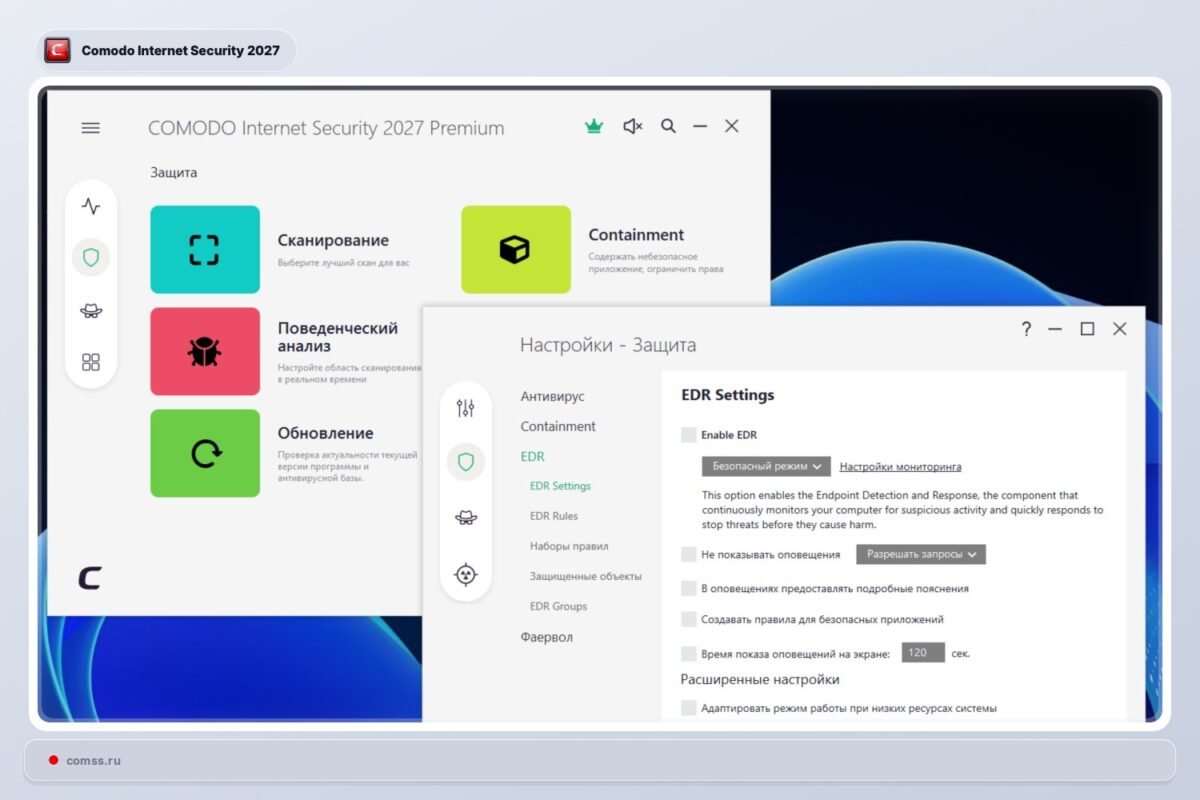The height and width of the screenshot is (800, 1200).
Task: Toggle Время показа оповещений на экране checkbox
Action: click(688, 653)
